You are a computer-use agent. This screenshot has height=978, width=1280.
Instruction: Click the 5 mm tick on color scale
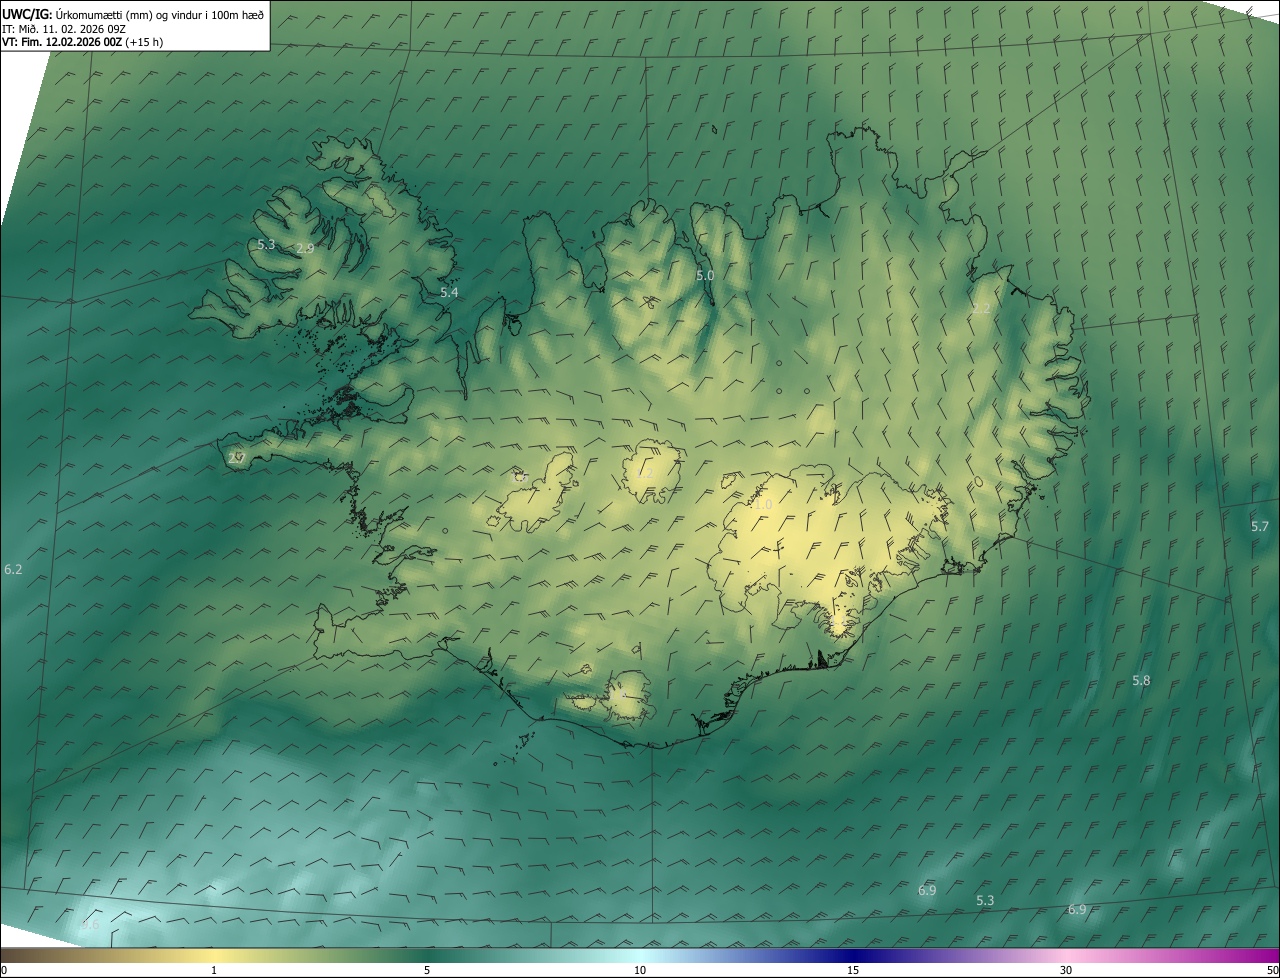tap(427, 969)
